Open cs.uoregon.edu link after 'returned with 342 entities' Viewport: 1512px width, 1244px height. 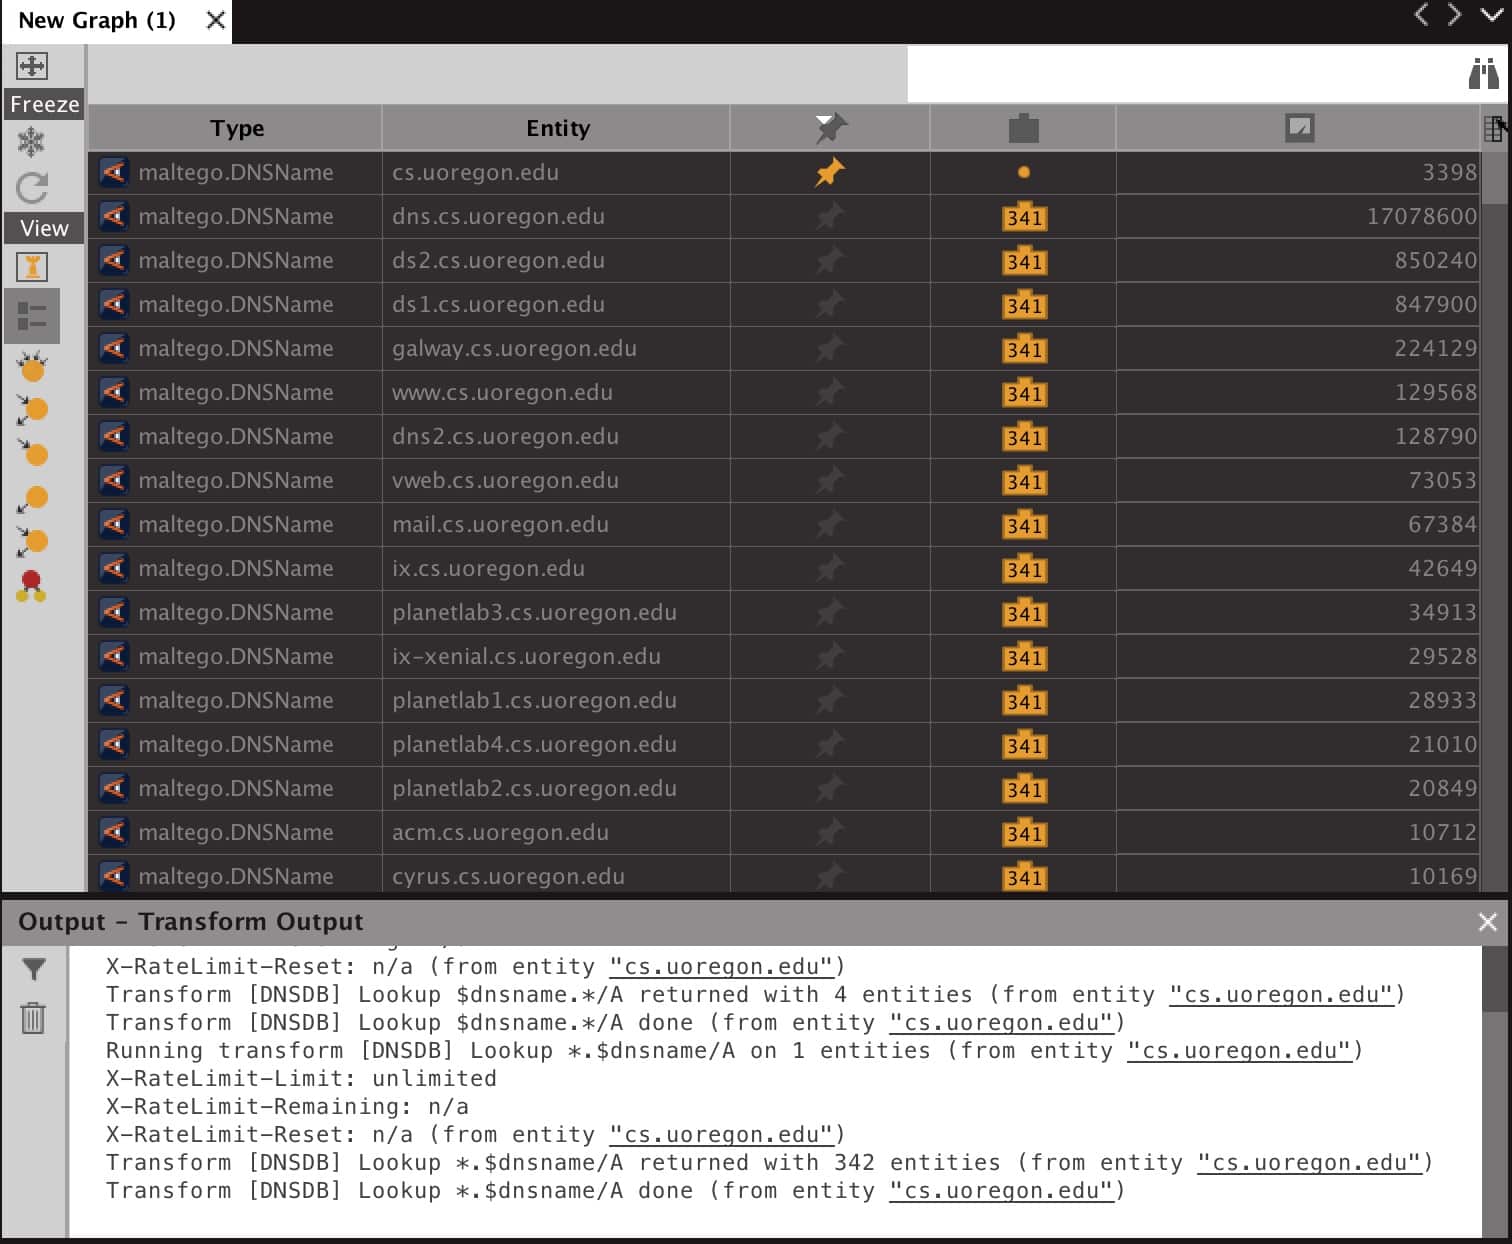point(1309,1163)
